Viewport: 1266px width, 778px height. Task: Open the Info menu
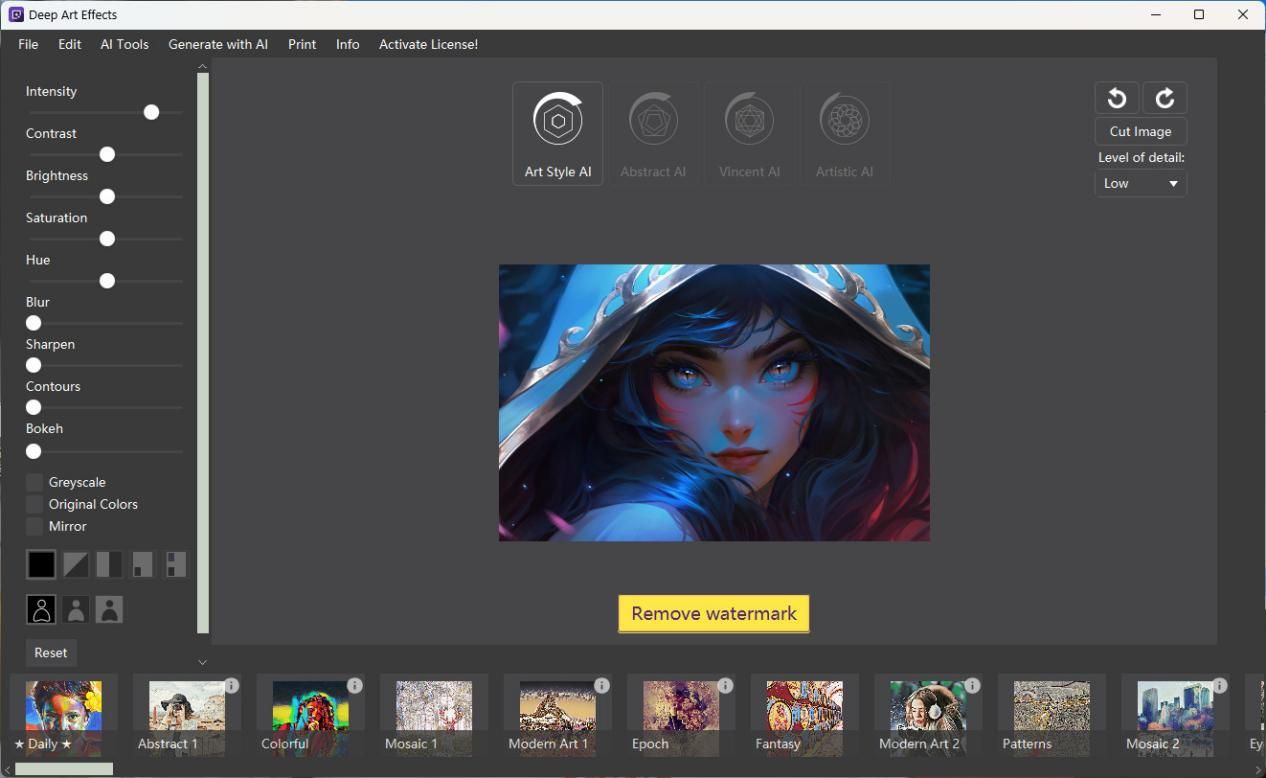[348, 44]
